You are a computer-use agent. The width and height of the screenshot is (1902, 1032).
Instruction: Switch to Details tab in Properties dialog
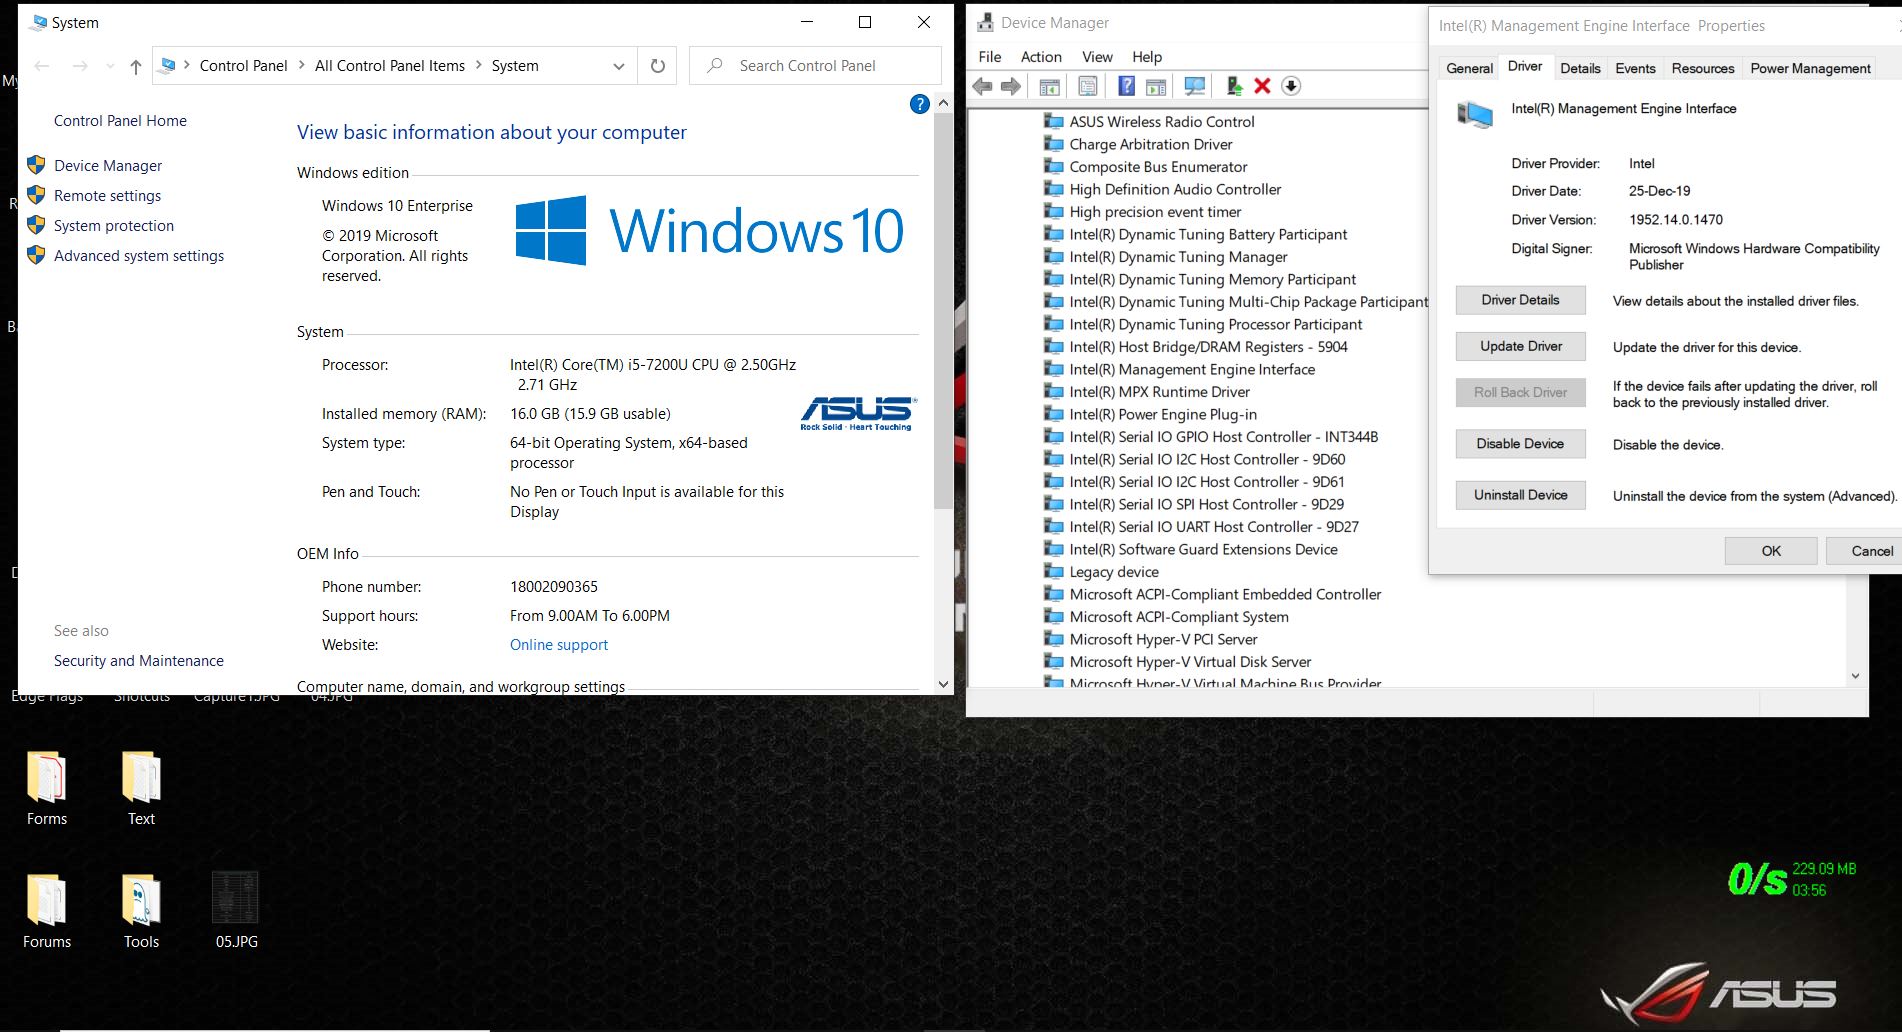pos(1580,68)
